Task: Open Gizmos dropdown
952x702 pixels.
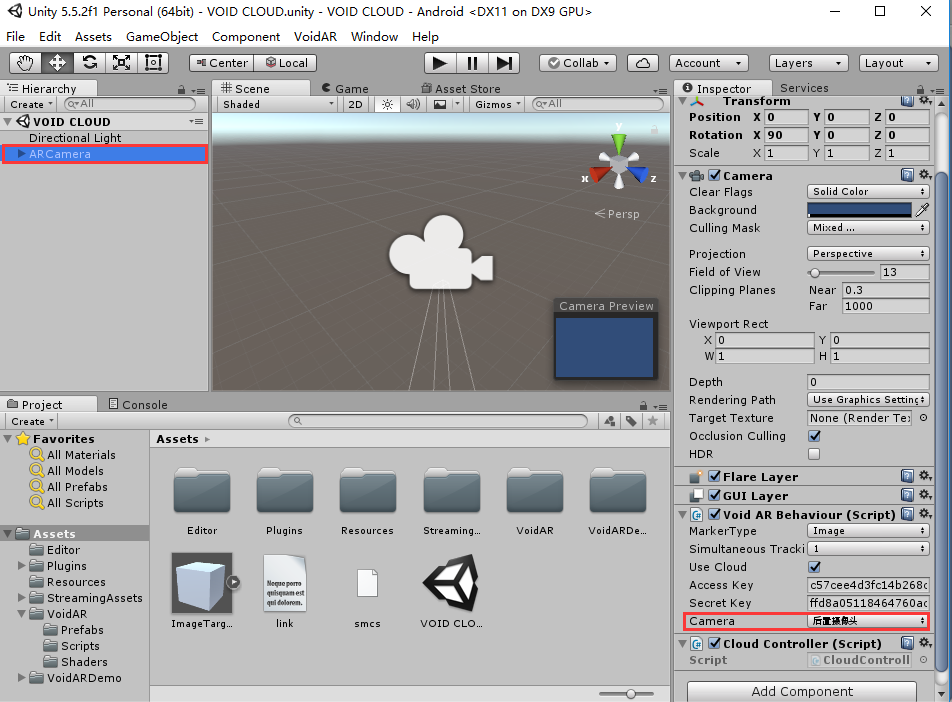Action: point(498,104)
